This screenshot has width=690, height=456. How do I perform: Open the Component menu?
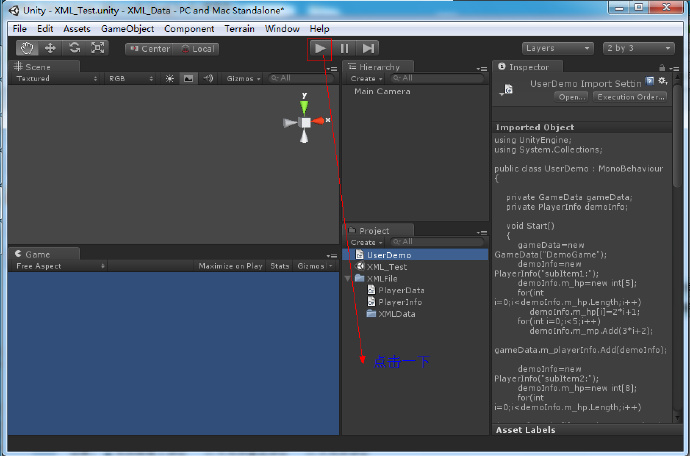click(189, 29)
